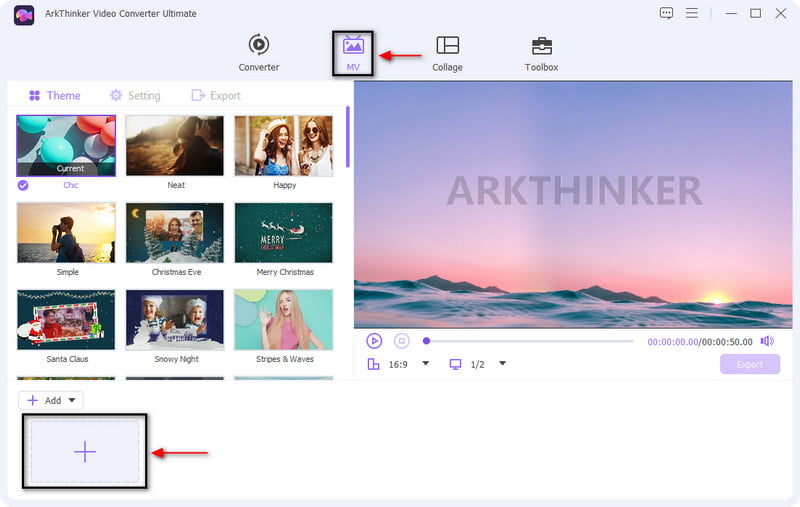Open the Converter module

[259, 53]
